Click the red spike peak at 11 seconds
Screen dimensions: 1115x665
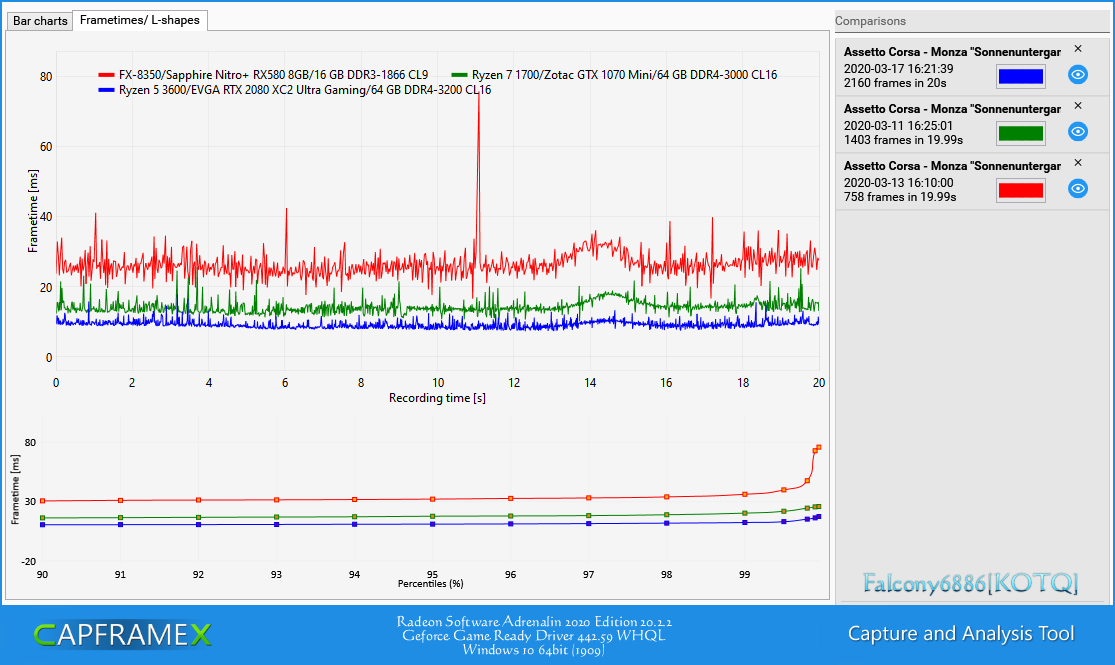[x=479, y=92]
